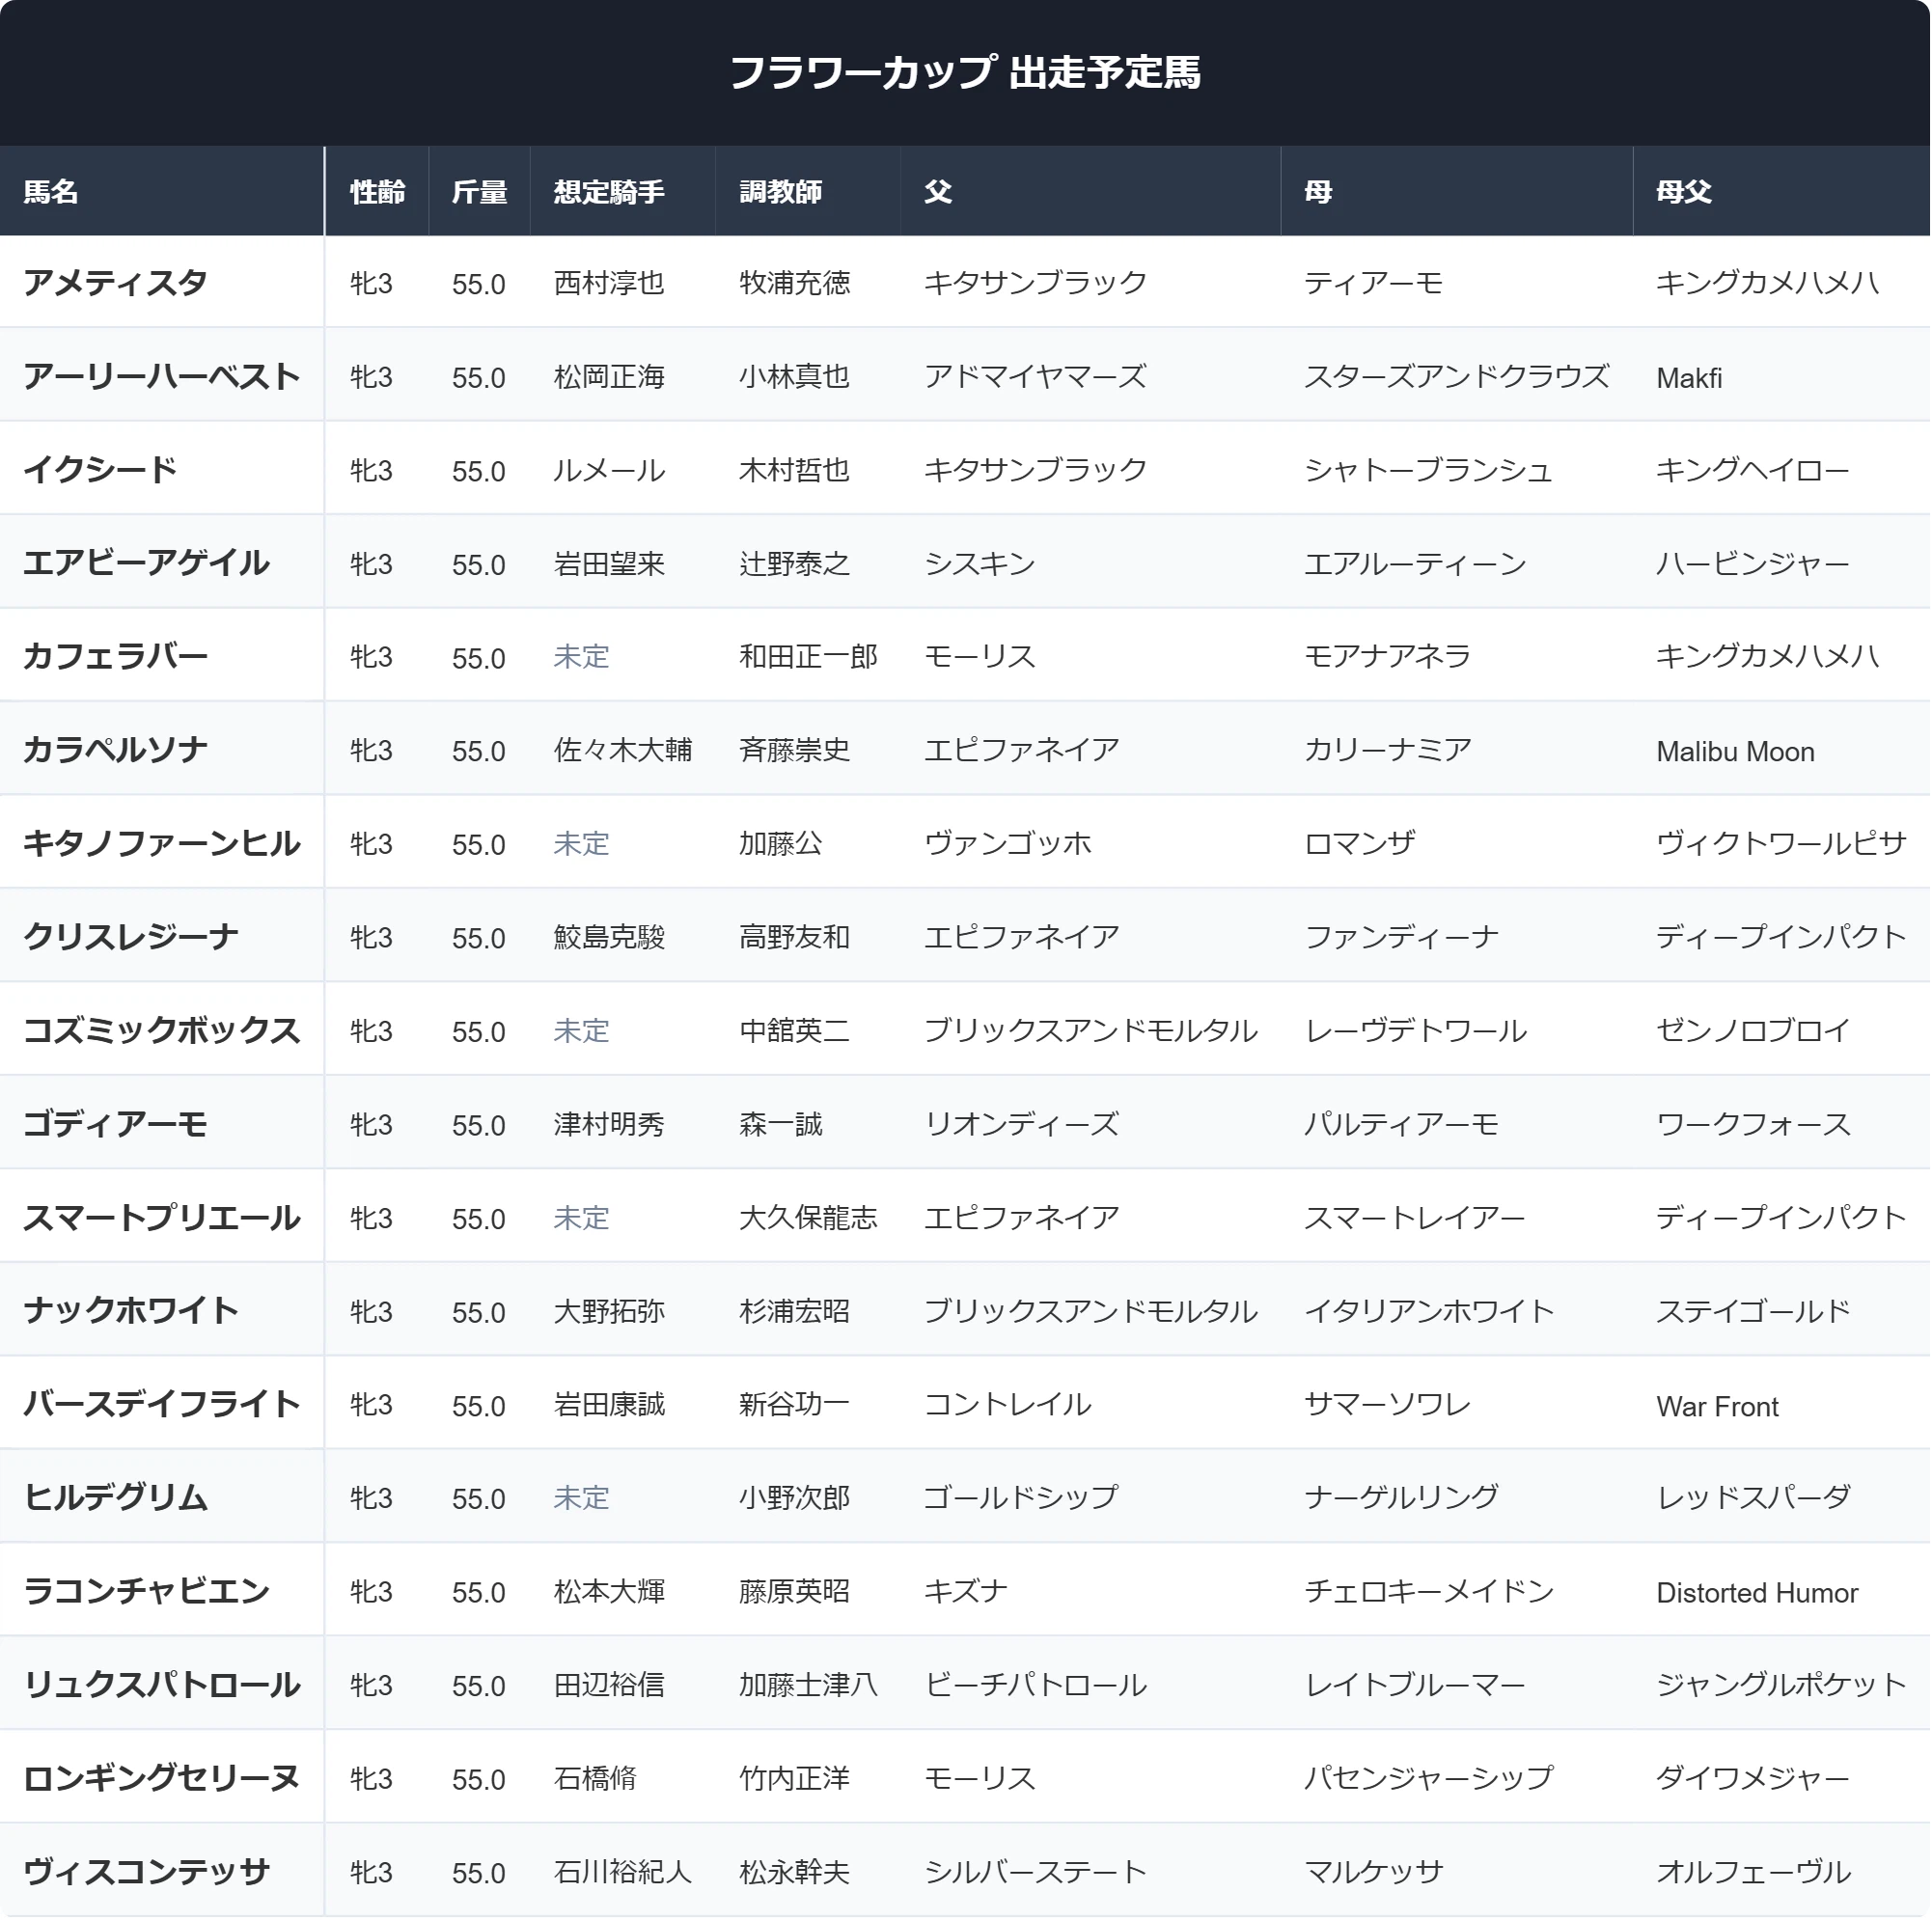Click 未定 in the ヒルデグリム row

click(x=581, y=1498)
